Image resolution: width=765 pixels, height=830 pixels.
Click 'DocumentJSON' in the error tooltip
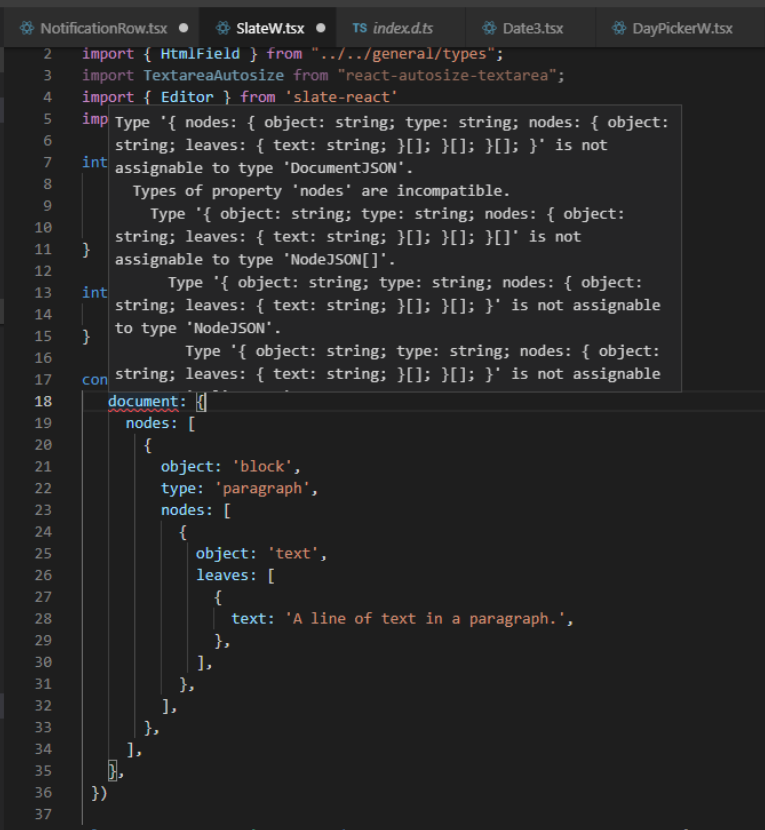click(x=344, y=168)
